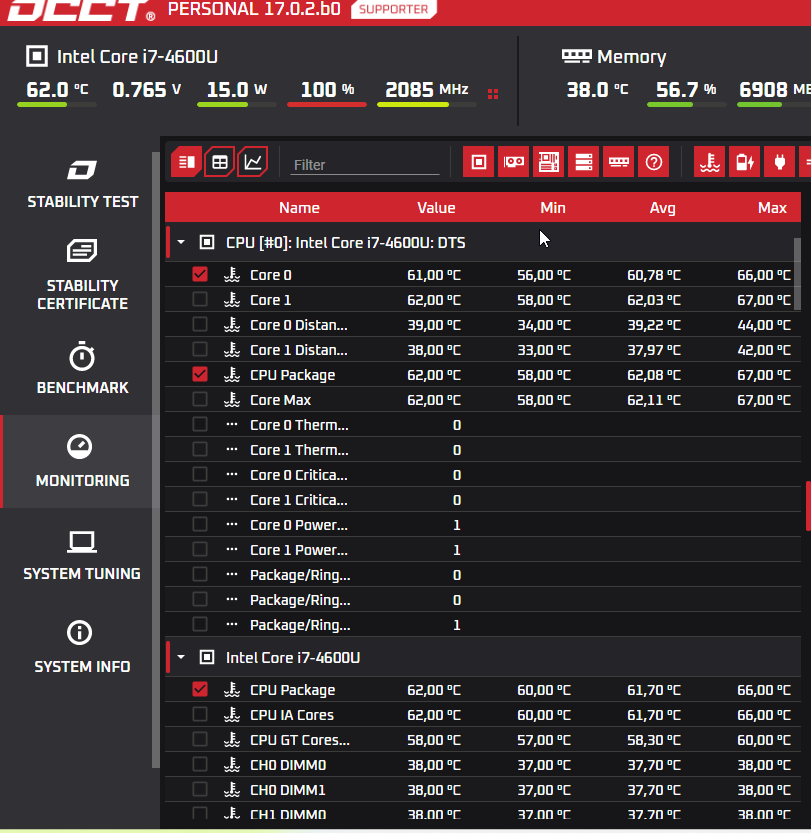Click the Memory module icon in header
The image size is (811, 833).
(577, 56)
